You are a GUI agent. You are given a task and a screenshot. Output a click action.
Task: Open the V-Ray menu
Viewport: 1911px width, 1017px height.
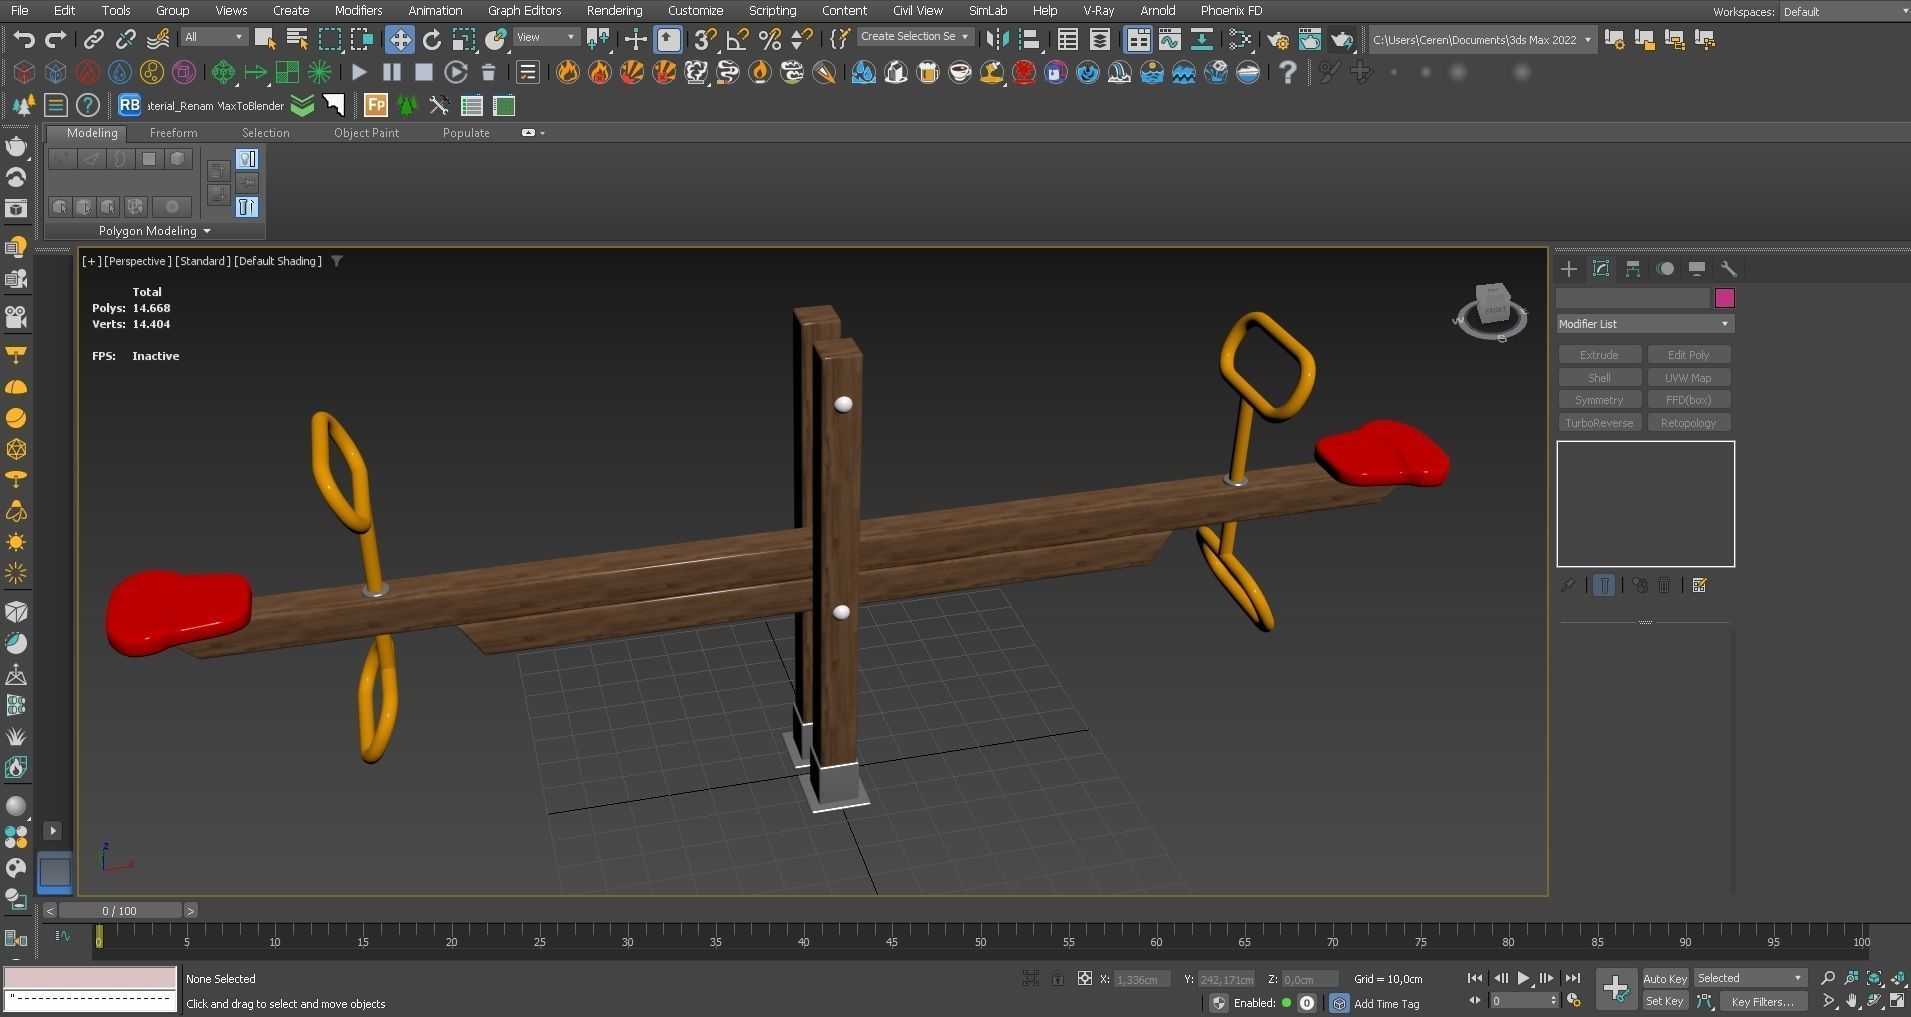point(1098,10)
